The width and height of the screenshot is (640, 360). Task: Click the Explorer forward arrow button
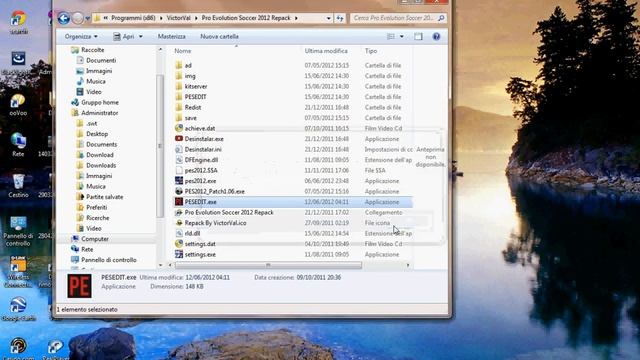tap(78, 18)
